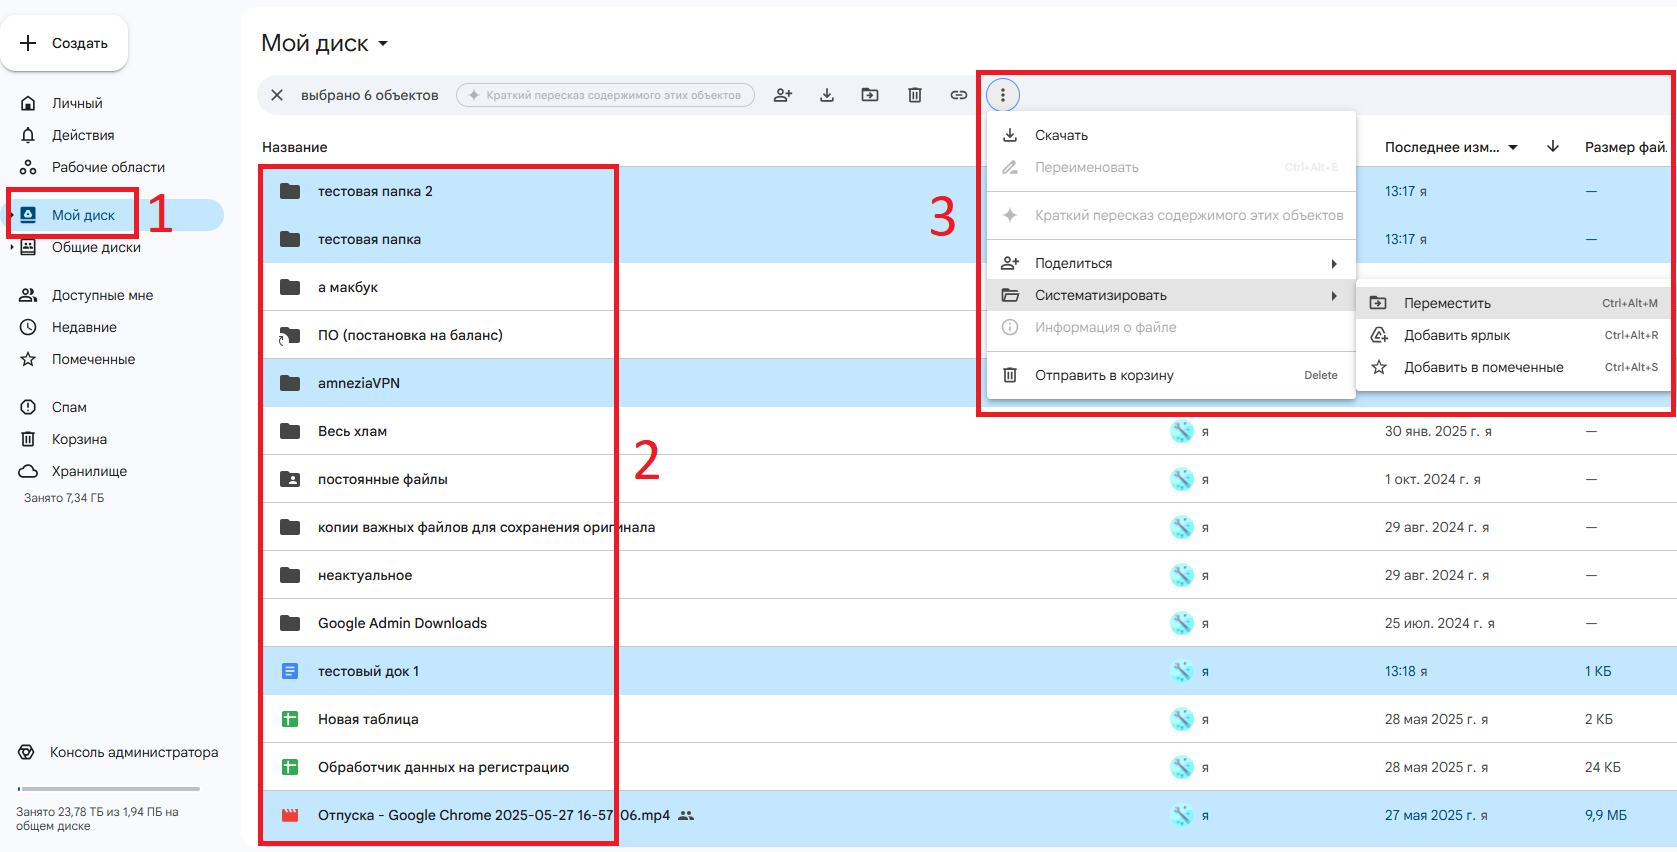Copy link using the chain icon
The width and height of the screenshot is (1677, 852).
(958, 95)
